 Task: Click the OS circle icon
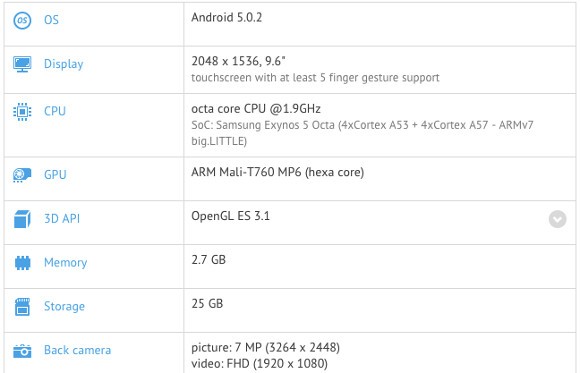(x=22, y=20)
